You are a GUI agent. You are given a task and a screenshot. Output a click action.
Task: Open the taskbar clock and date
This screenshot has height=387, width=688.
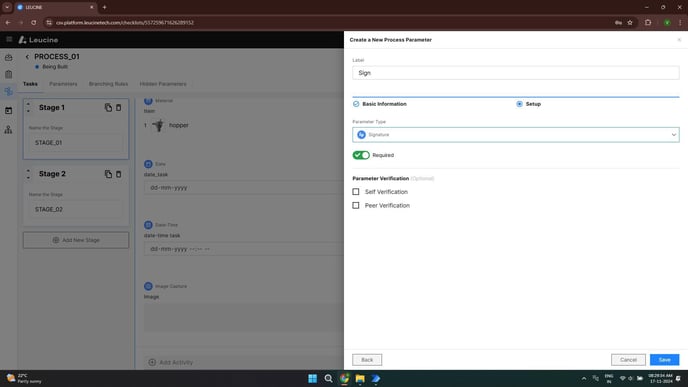click(x=660, y=378)
